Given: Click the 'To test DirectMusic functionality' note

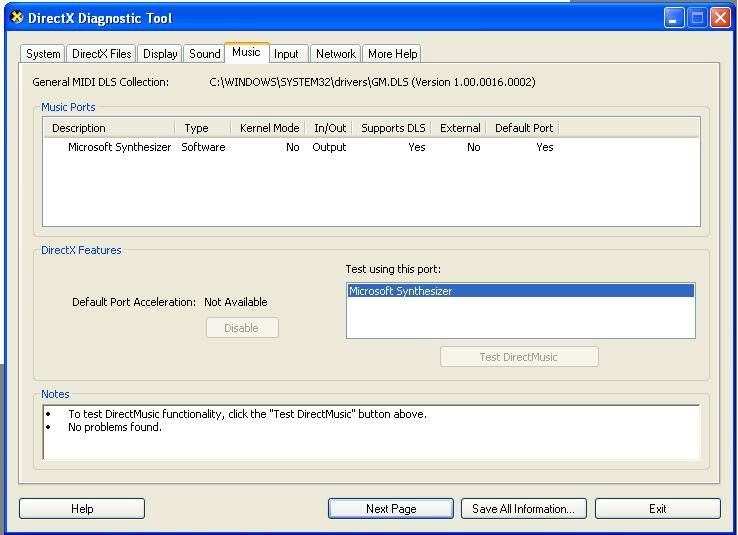Looking at the screenshot, I should pos(248,414).
